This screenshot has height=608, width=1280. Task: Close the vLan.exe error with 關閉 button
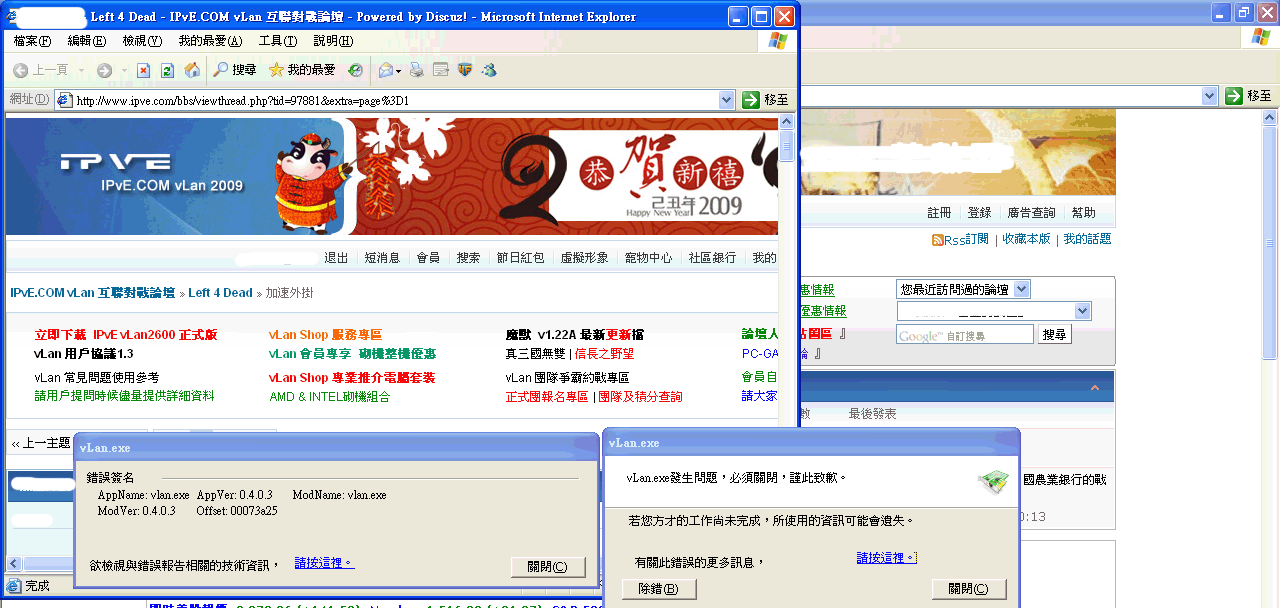click(548, 565)
